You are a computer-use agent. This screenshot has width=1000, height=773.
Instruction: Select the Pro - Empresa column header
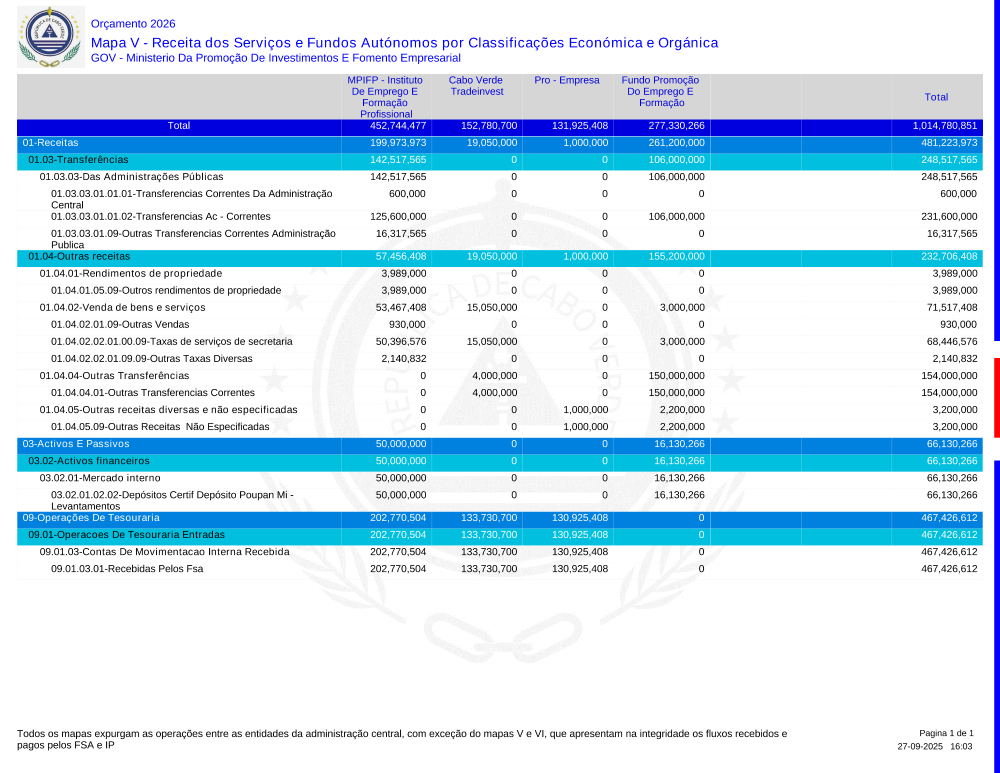point(567,80)
